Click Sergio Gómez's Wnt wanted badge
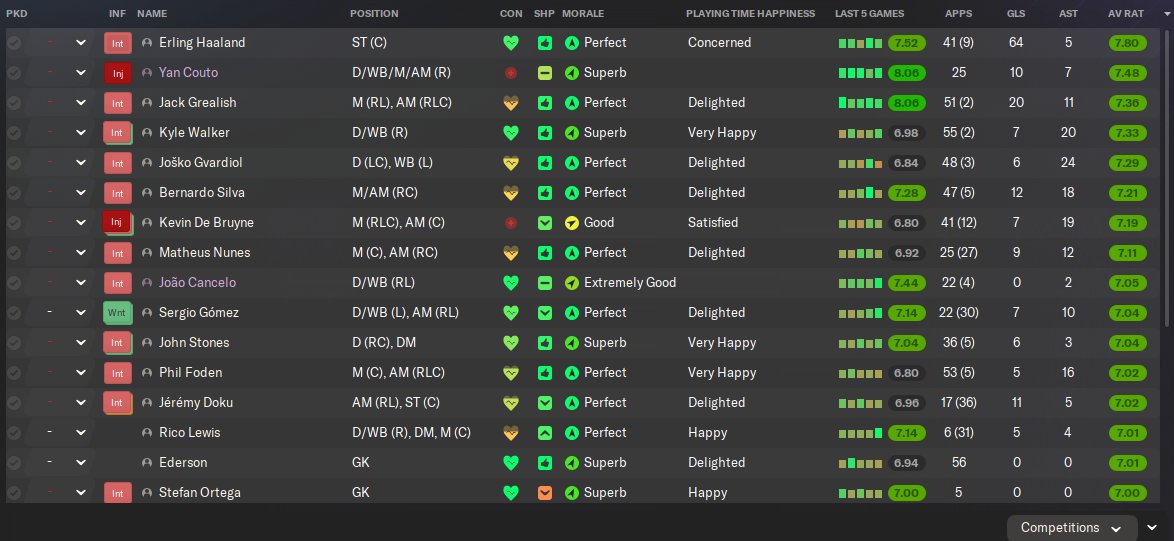This screenshot has width=1174, height=541. 117,313
